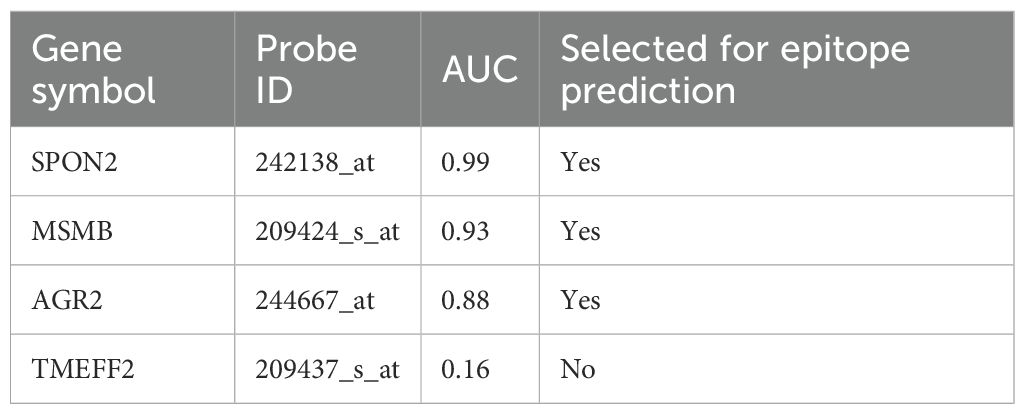Select the SPON2 gene cell
The height and width of the screenshot is (414, 1025).
tap(76, 162)
